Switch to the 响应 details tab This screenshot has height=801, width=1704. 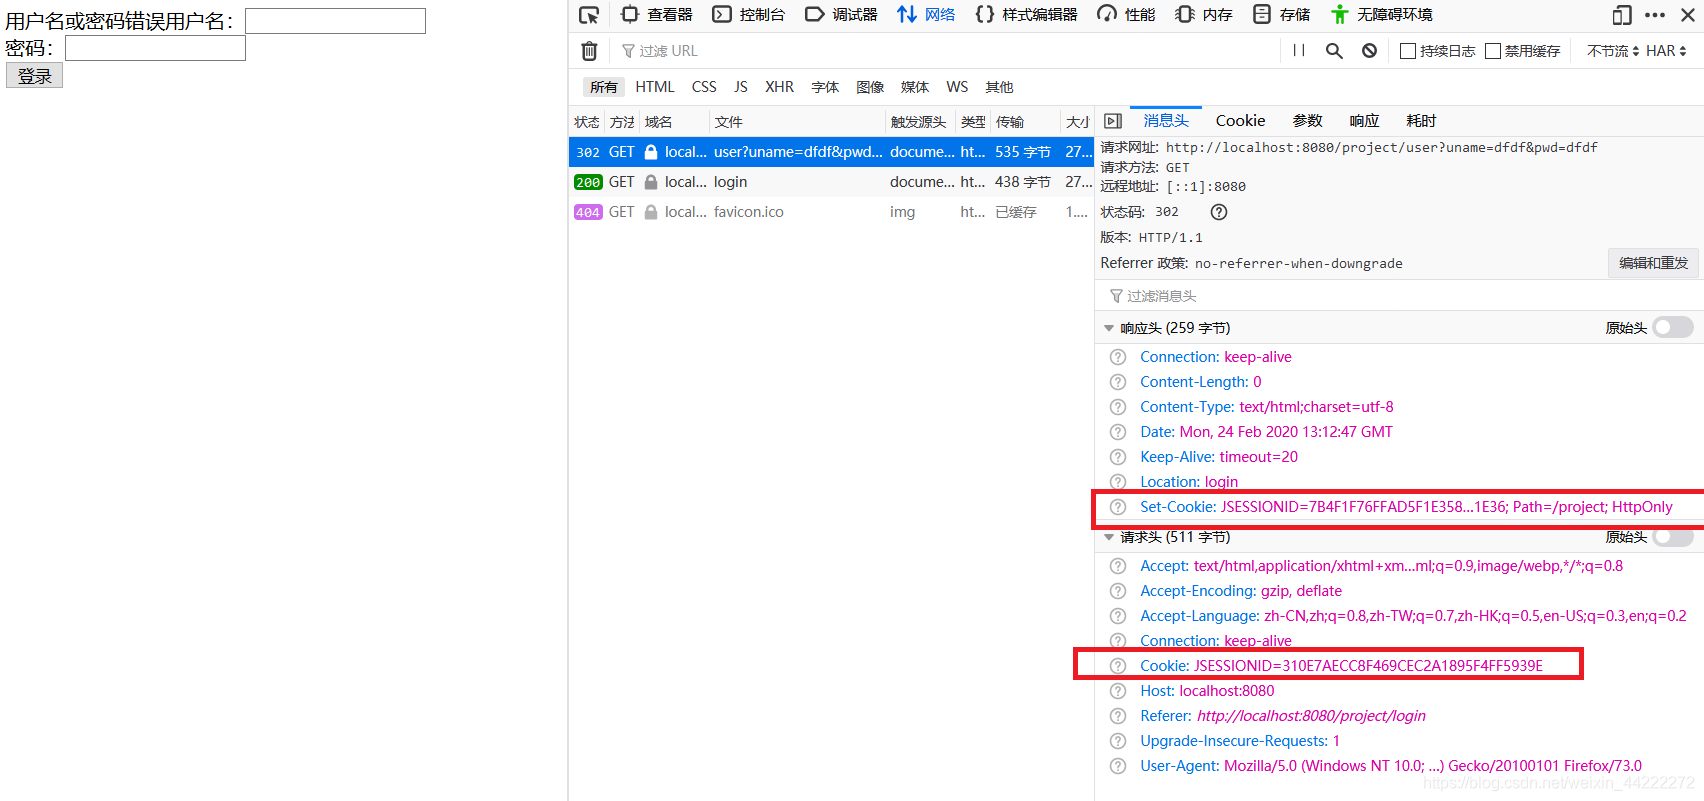point(1364,121)
